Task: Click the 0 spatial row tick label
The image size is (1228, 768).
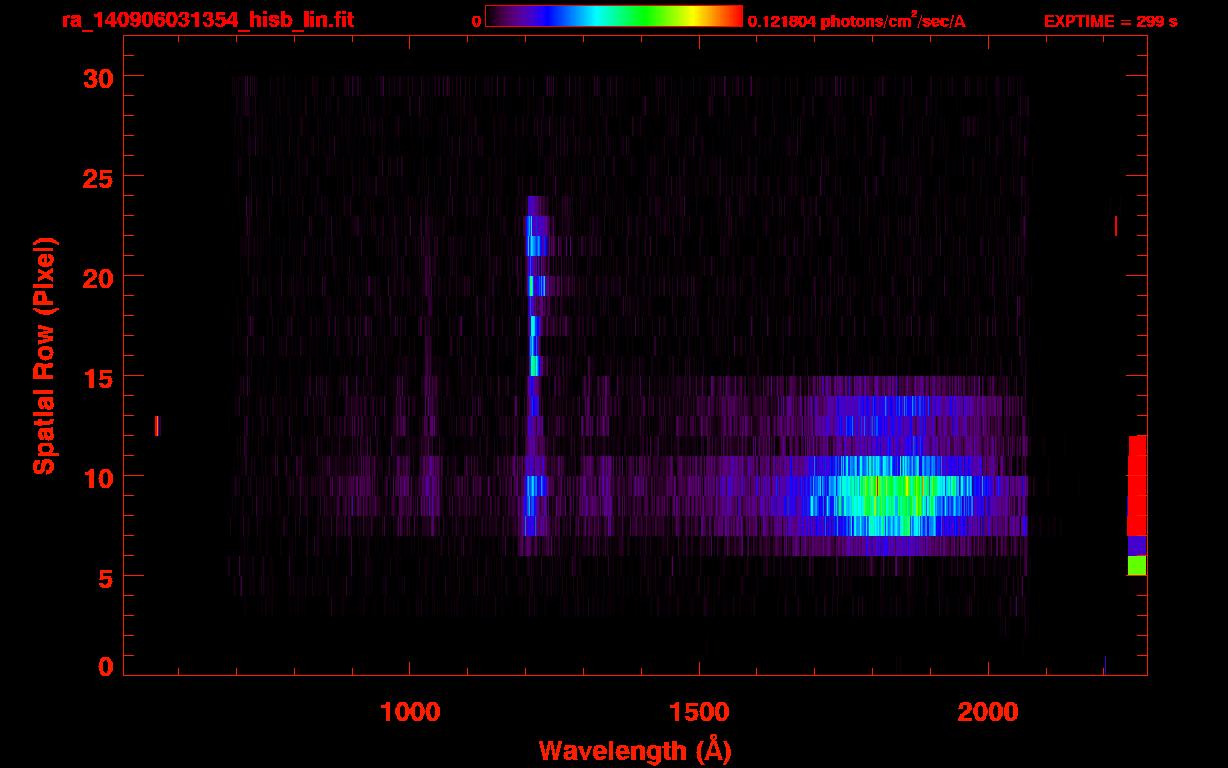Action: pos(106,666)
